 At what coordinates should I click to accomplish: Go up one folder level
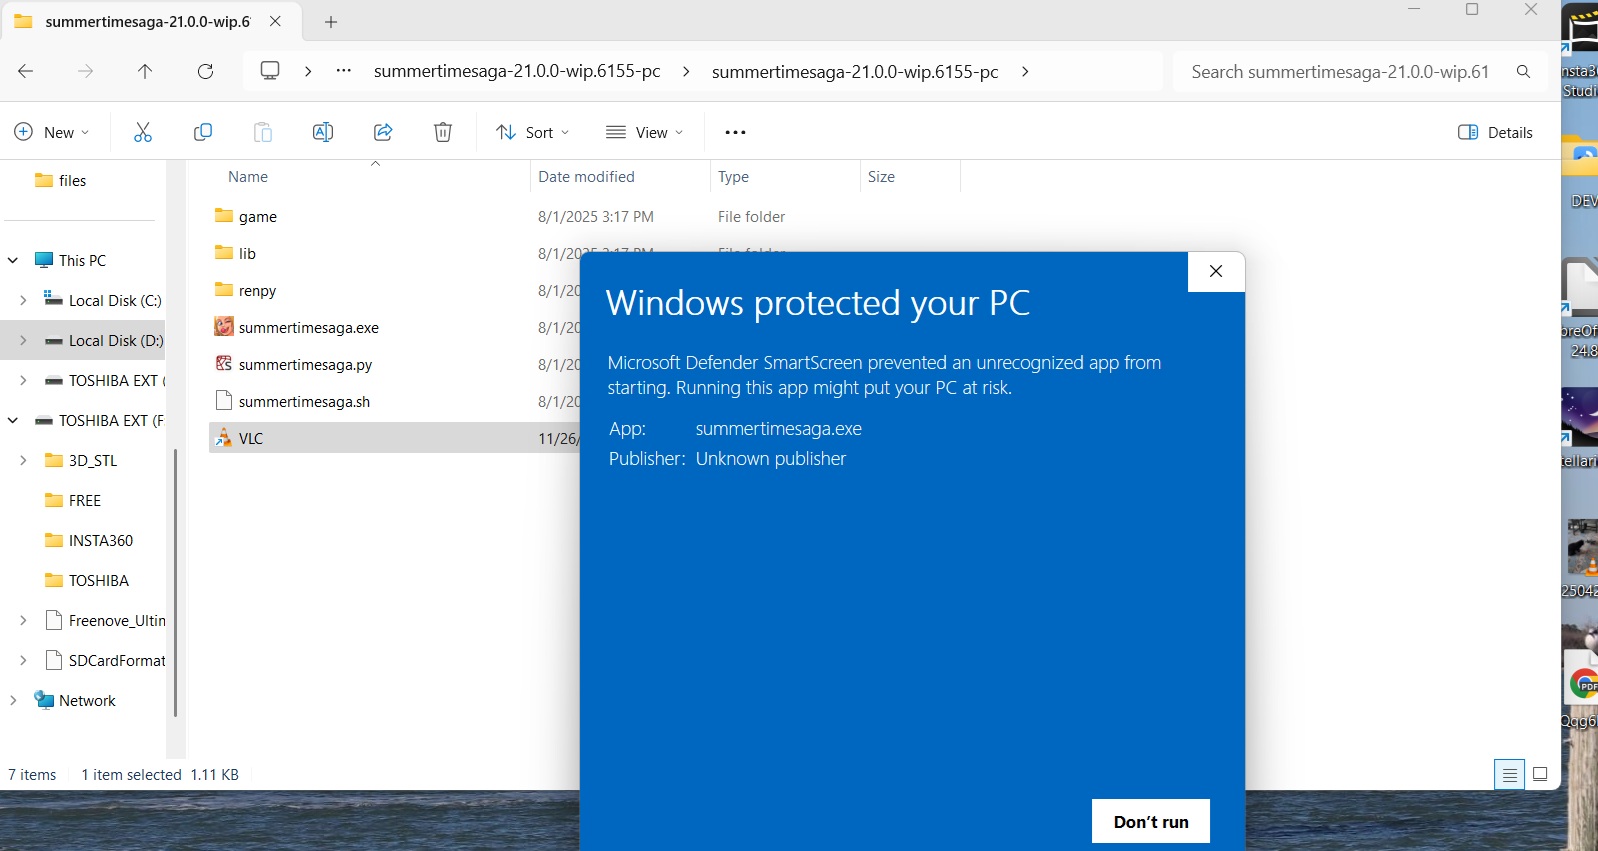pos(145,71)
